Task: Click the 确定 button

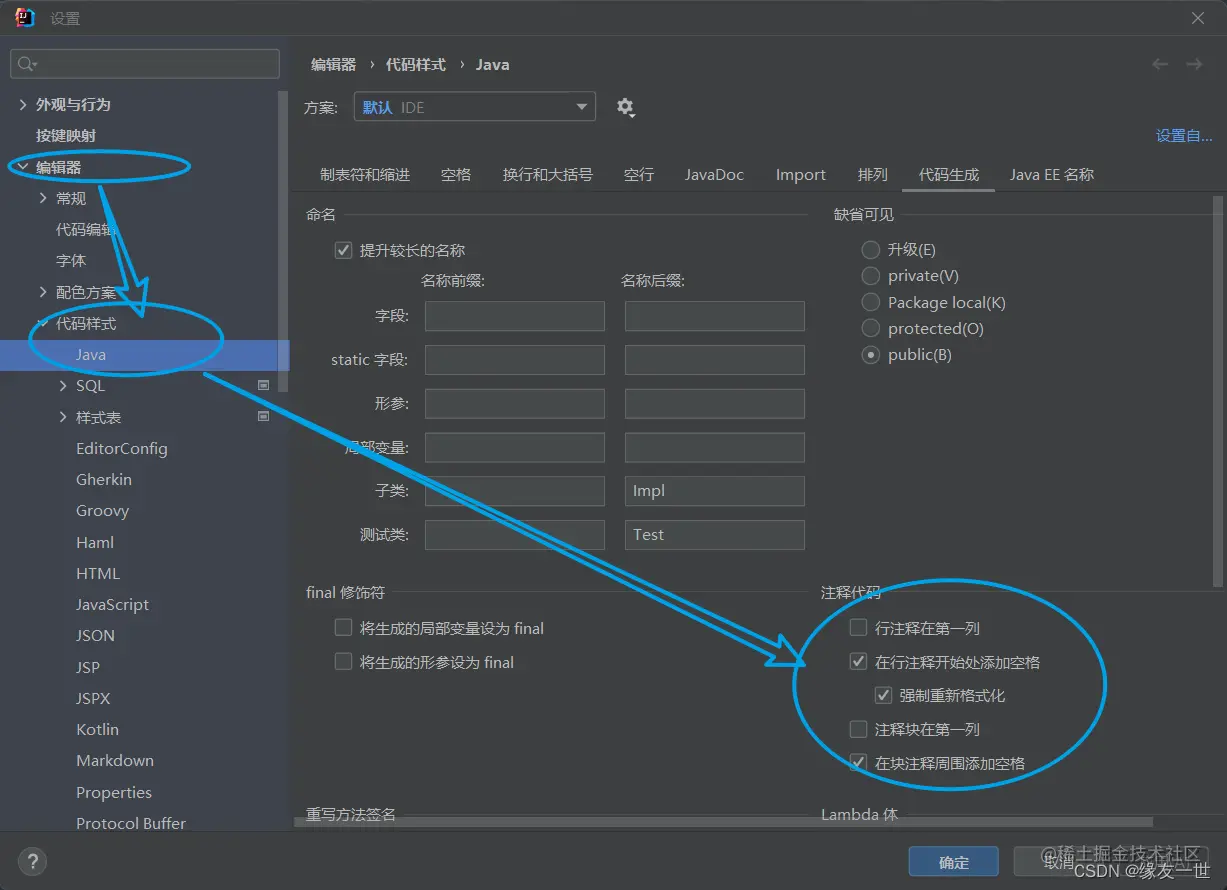Action: (x=953, y=861)
